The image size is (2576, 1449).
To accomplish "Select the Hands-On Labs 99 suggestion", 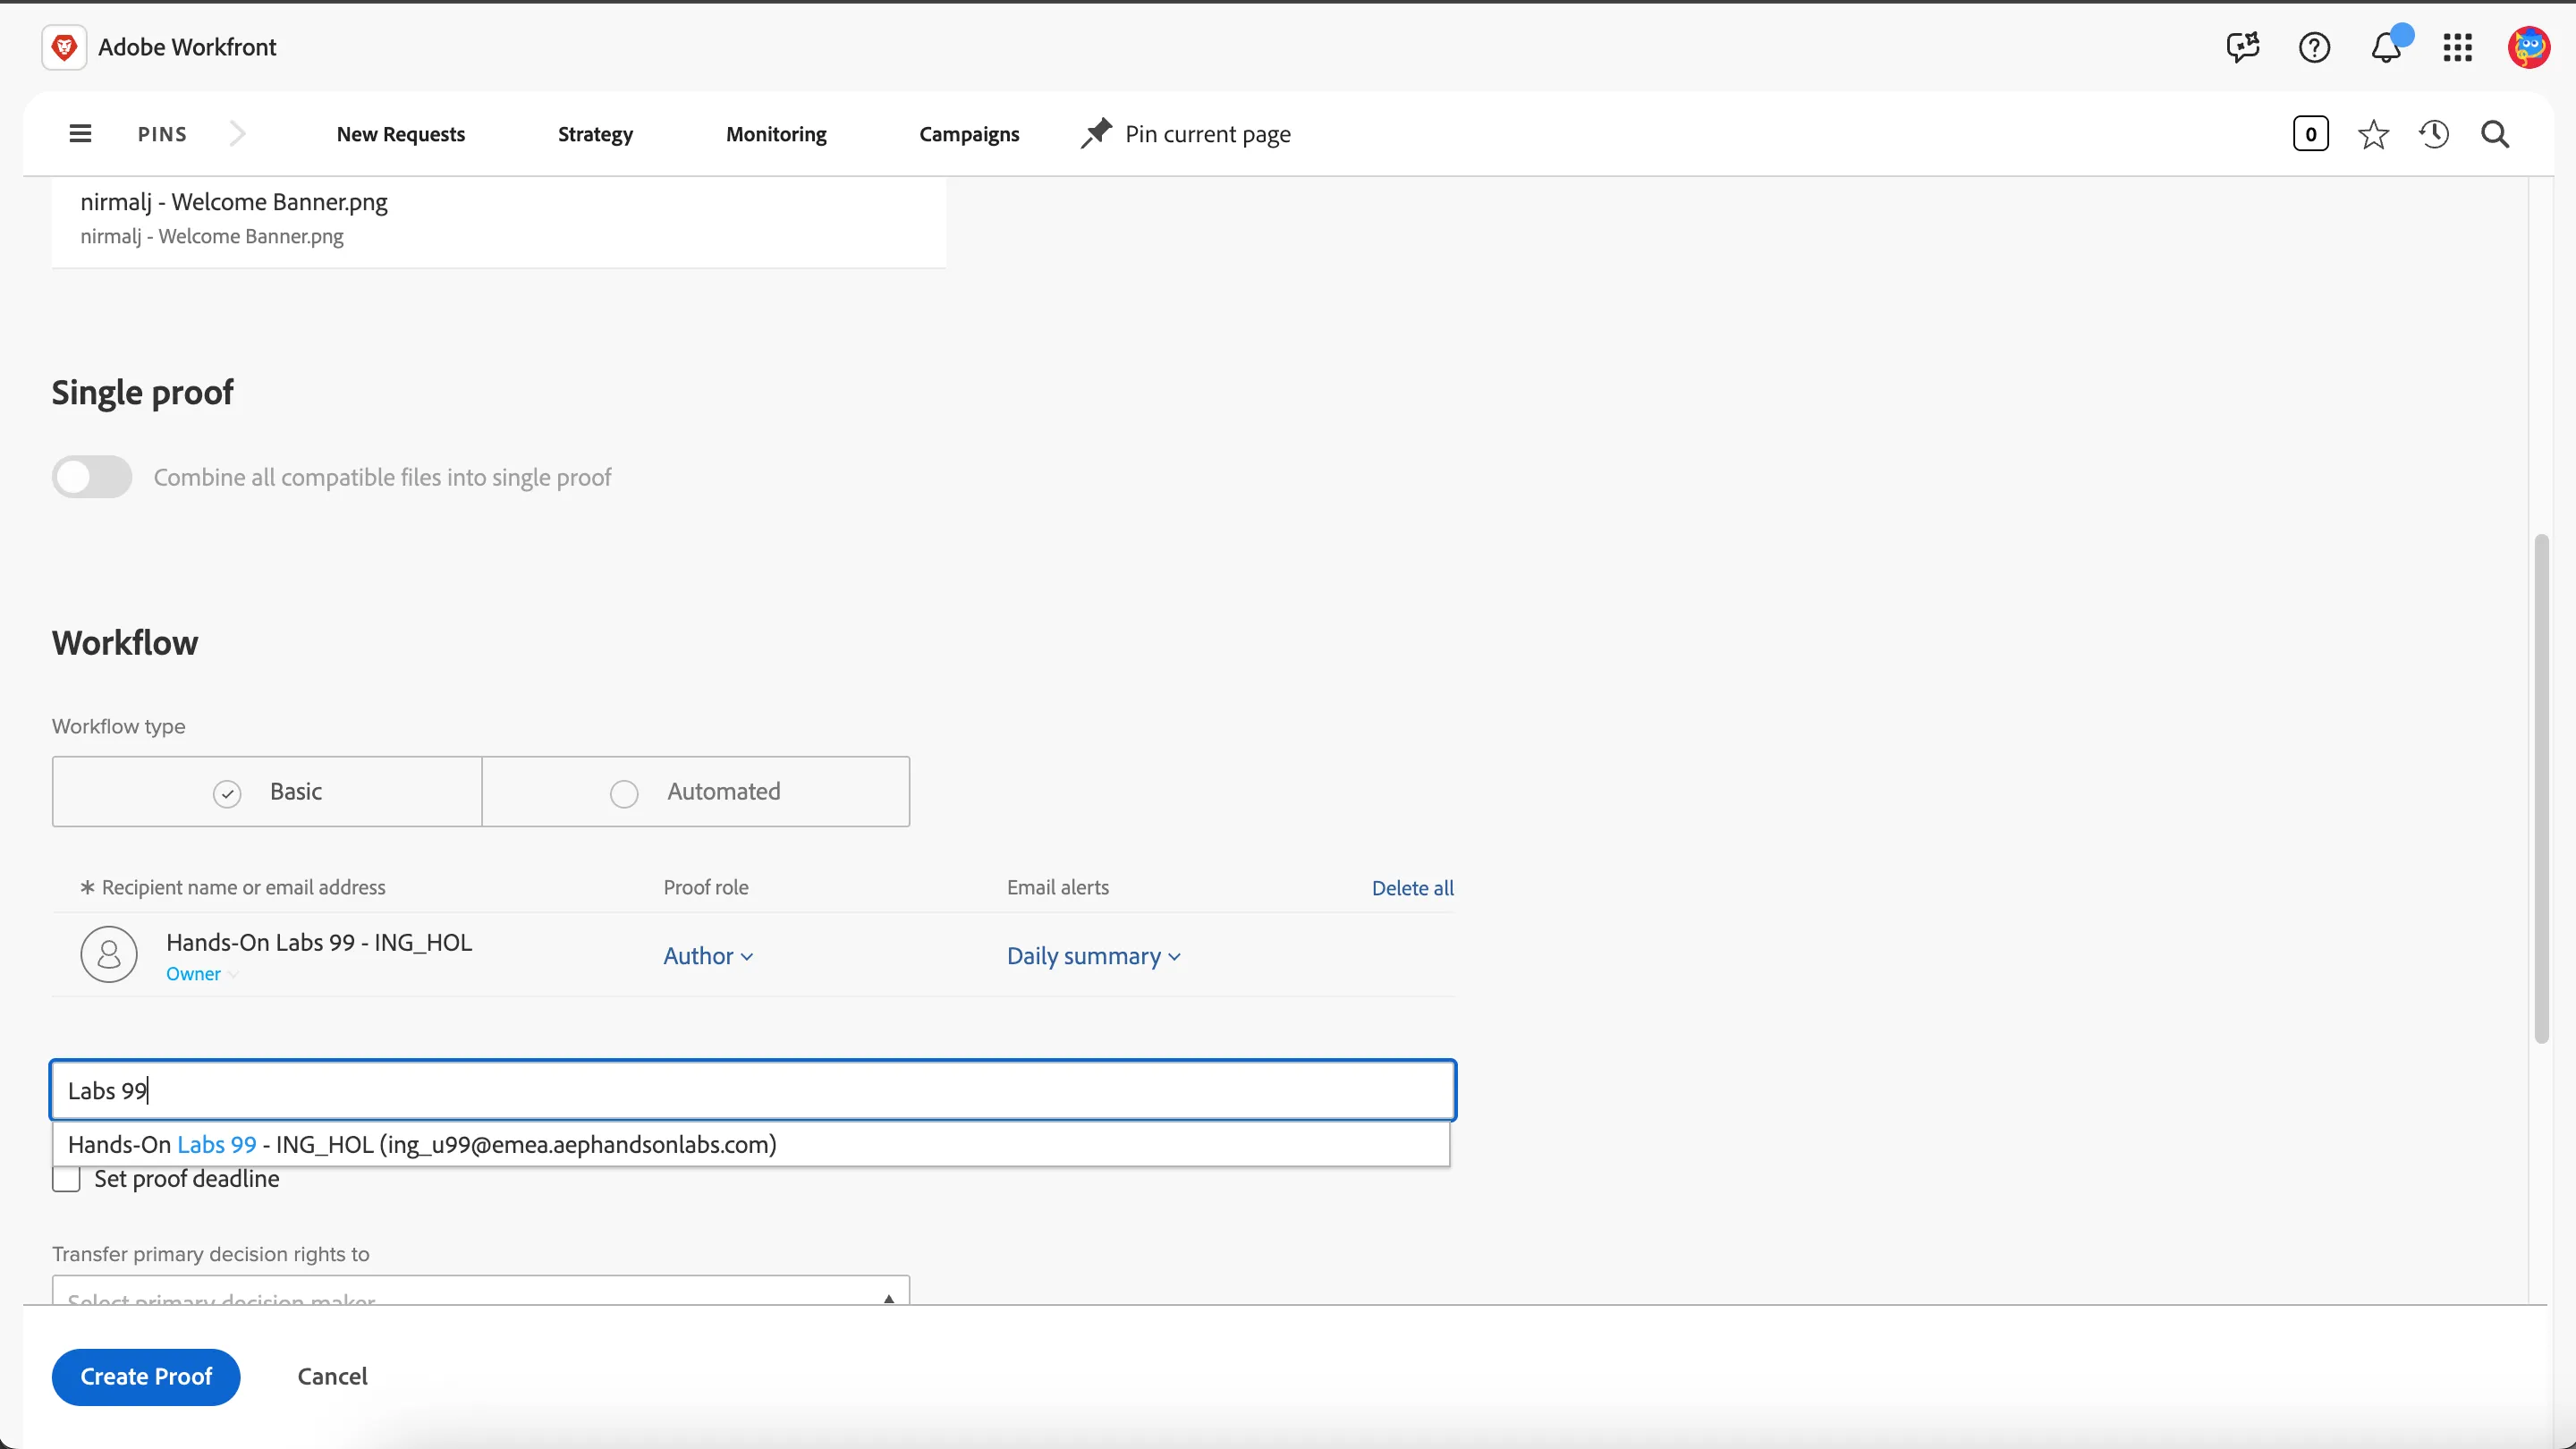I will pyautogui.click(x=751, y=1144).
